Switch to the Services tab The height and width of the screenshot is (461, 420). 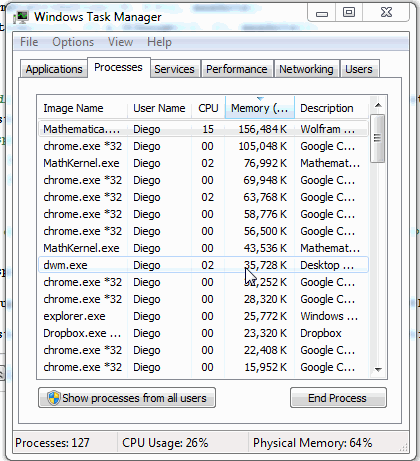(174, 69)
